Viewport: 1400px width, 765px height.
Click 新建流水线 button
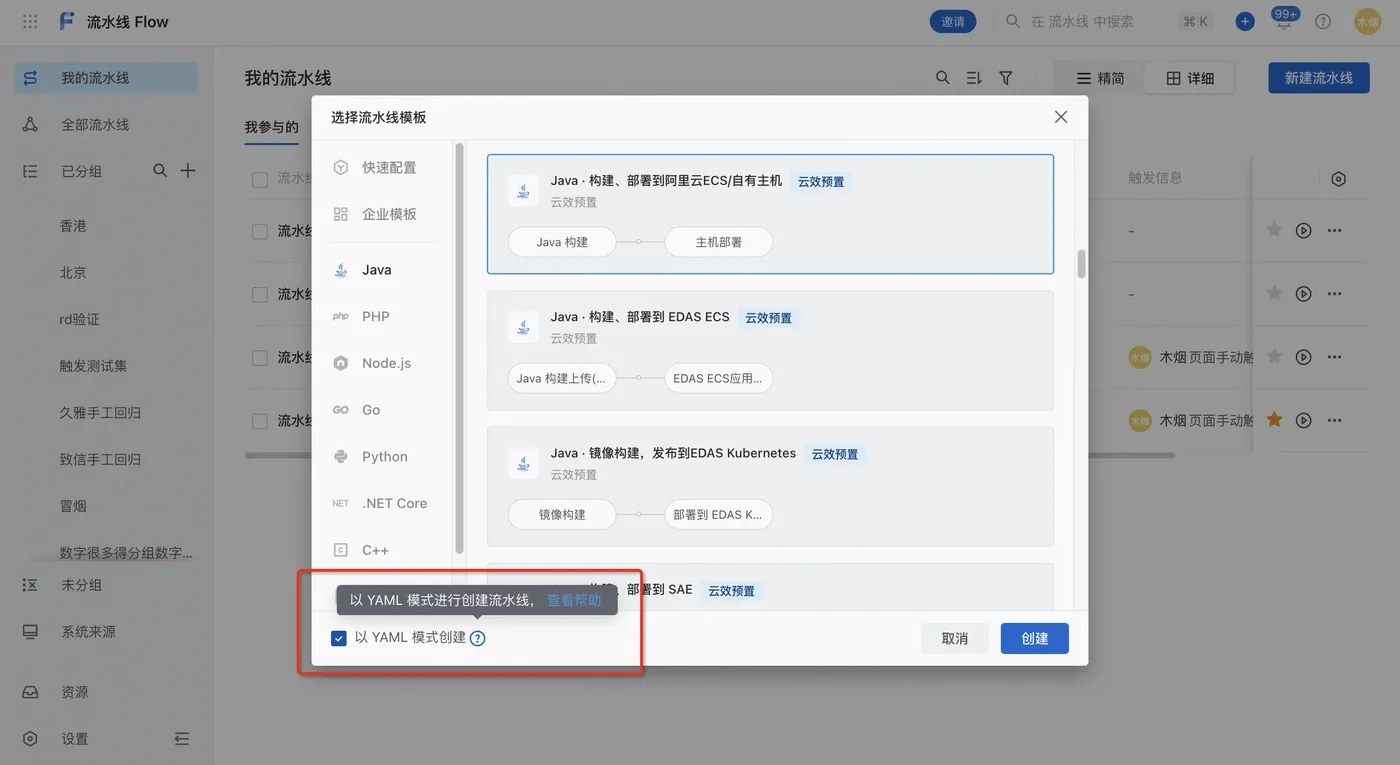click(1319, 78)
